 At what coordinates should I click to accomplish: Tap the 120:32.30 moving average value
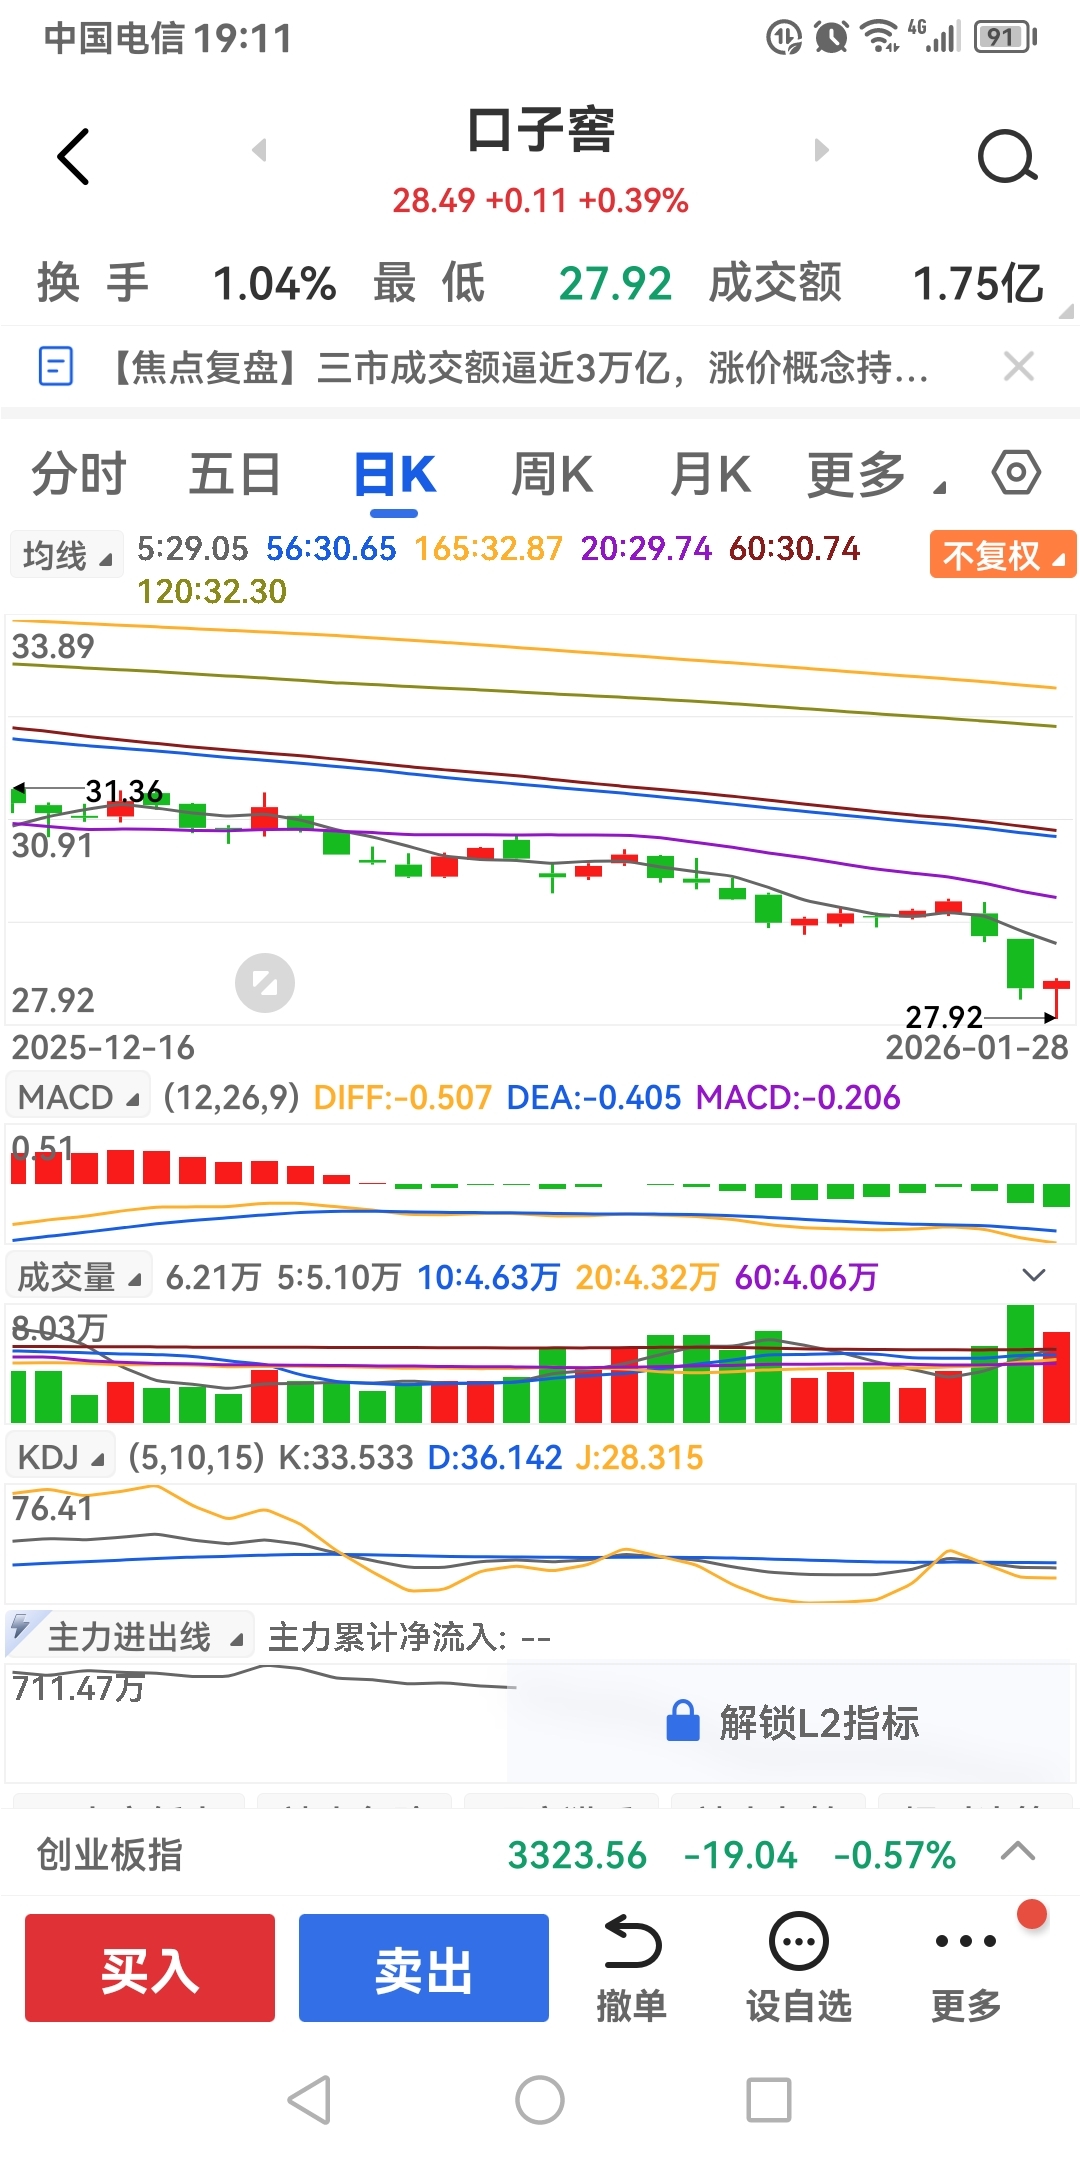point(212,591)
